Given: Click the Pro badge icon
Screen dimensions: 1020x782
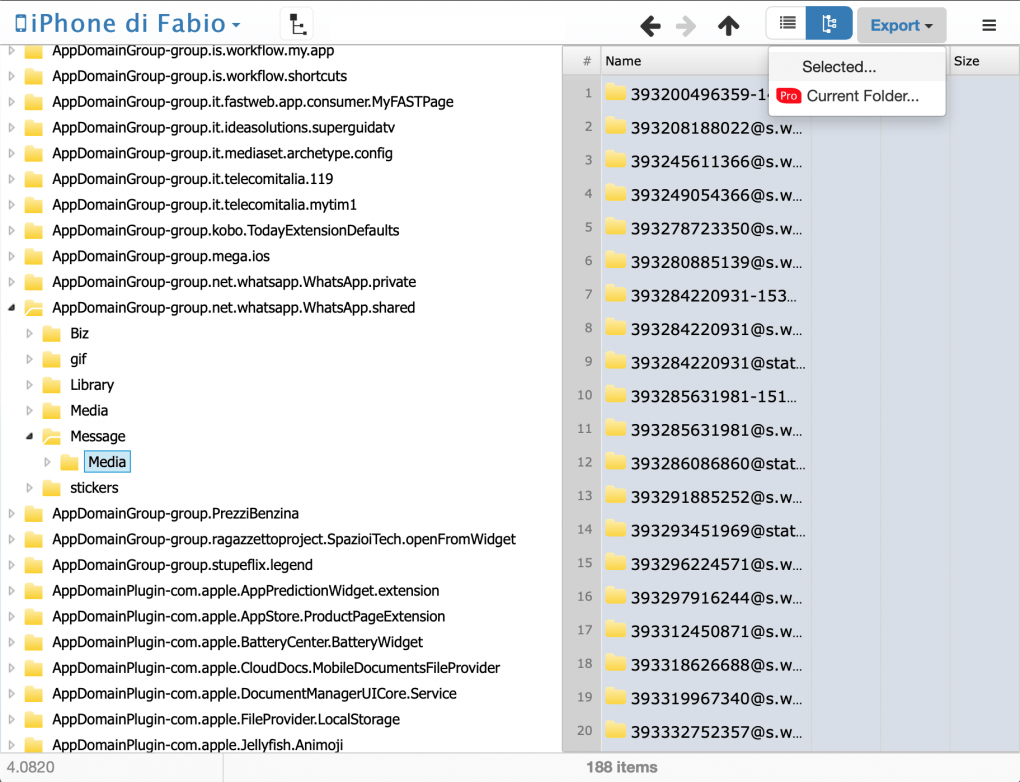Looking at the screenshot, I should point(788,96).
